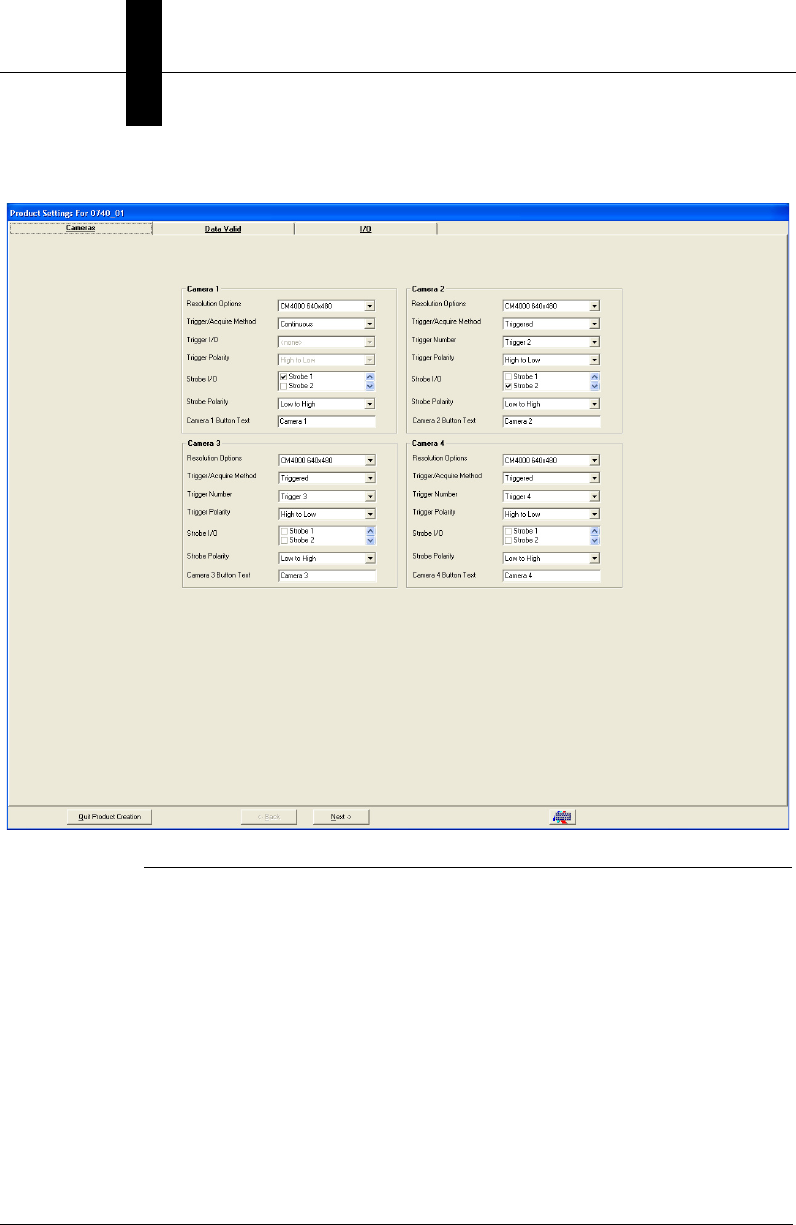Click in Camera 3 Button Text field

326,576
